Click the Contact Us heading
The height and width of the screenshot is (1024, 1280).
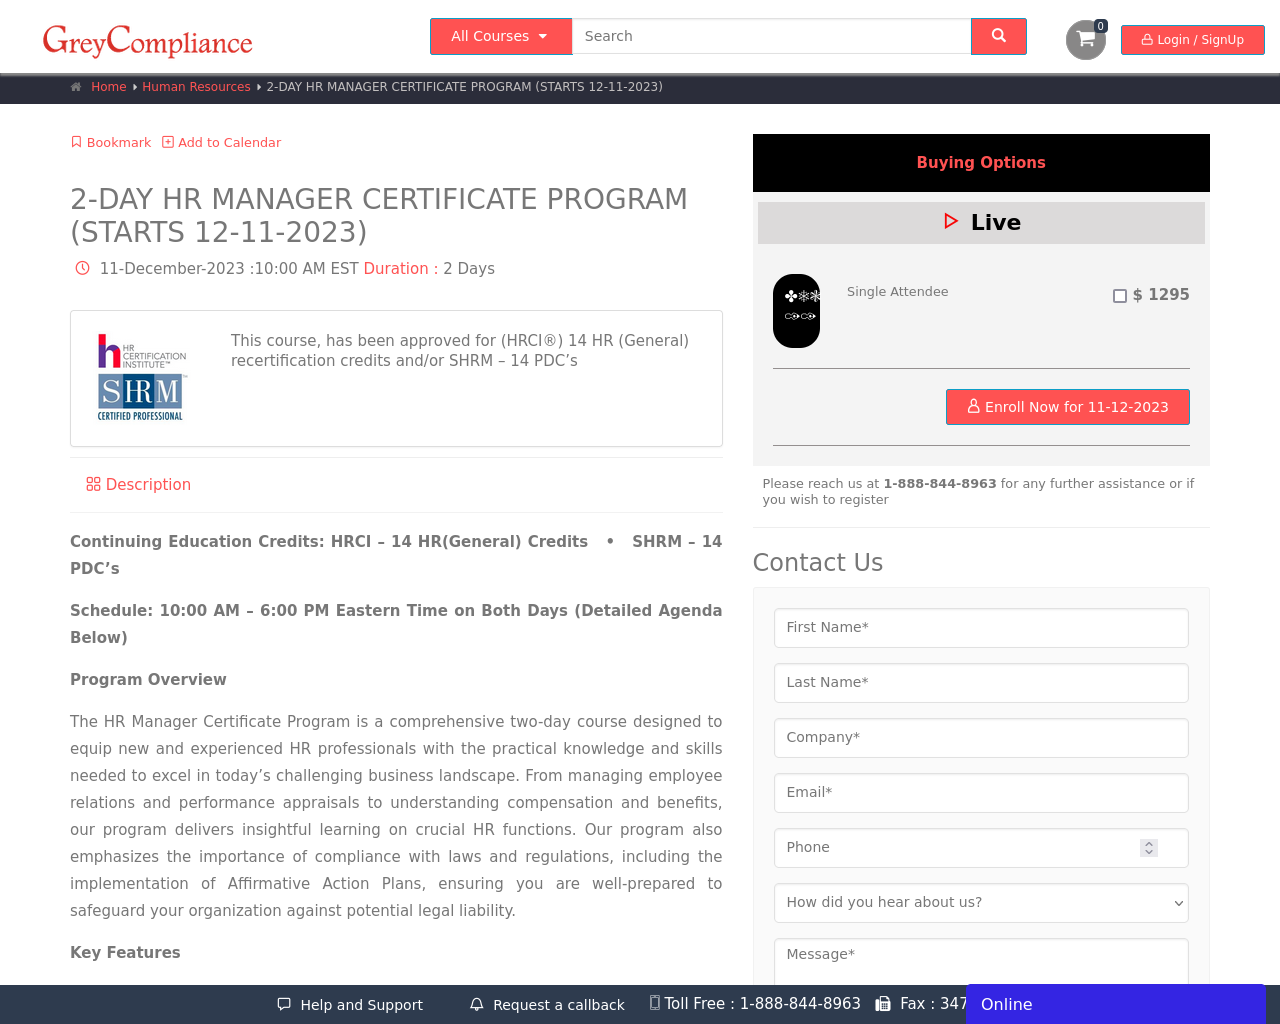(x=818, y=562)
